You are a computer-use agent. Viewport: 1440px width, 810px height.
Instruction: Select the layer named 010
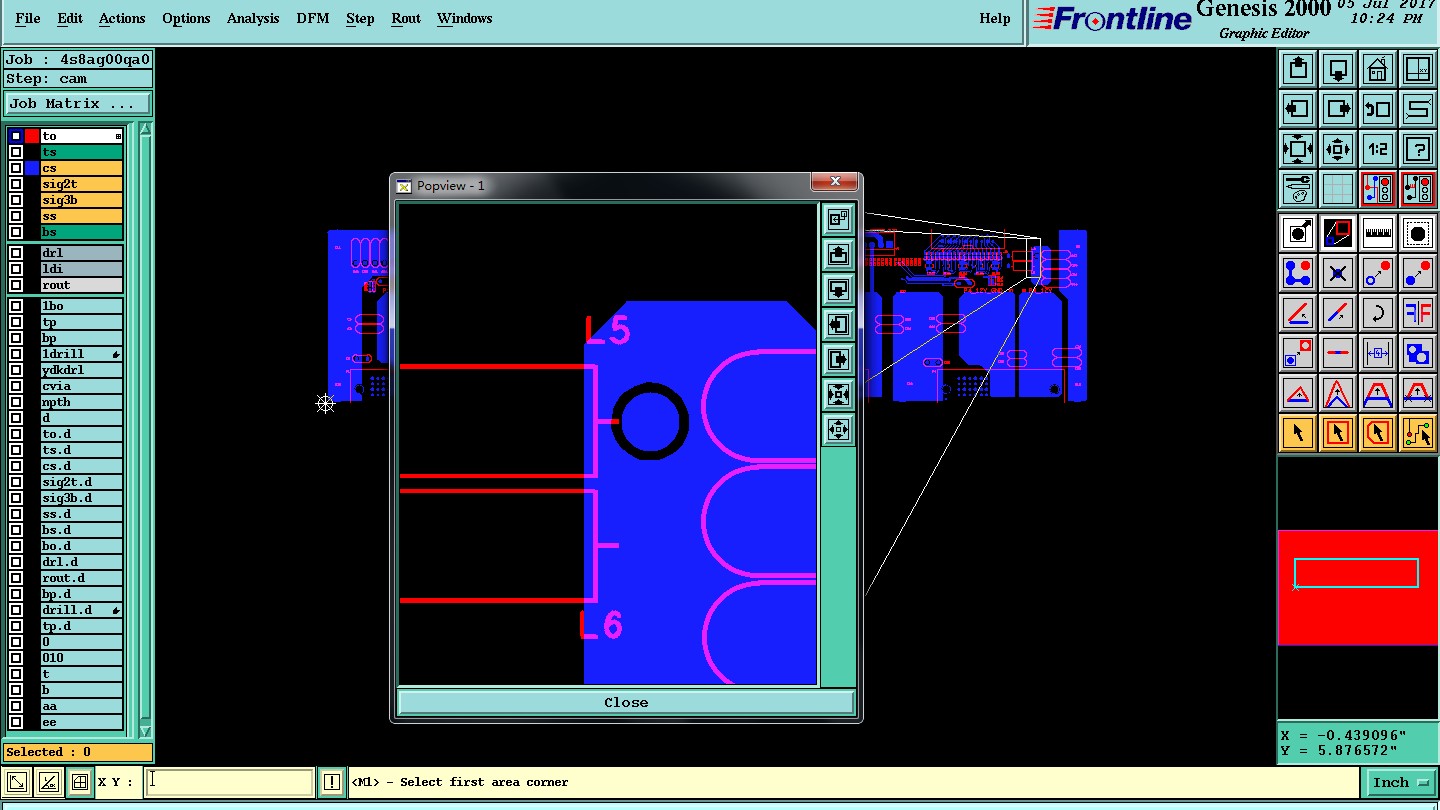click(x=81, y=658)
